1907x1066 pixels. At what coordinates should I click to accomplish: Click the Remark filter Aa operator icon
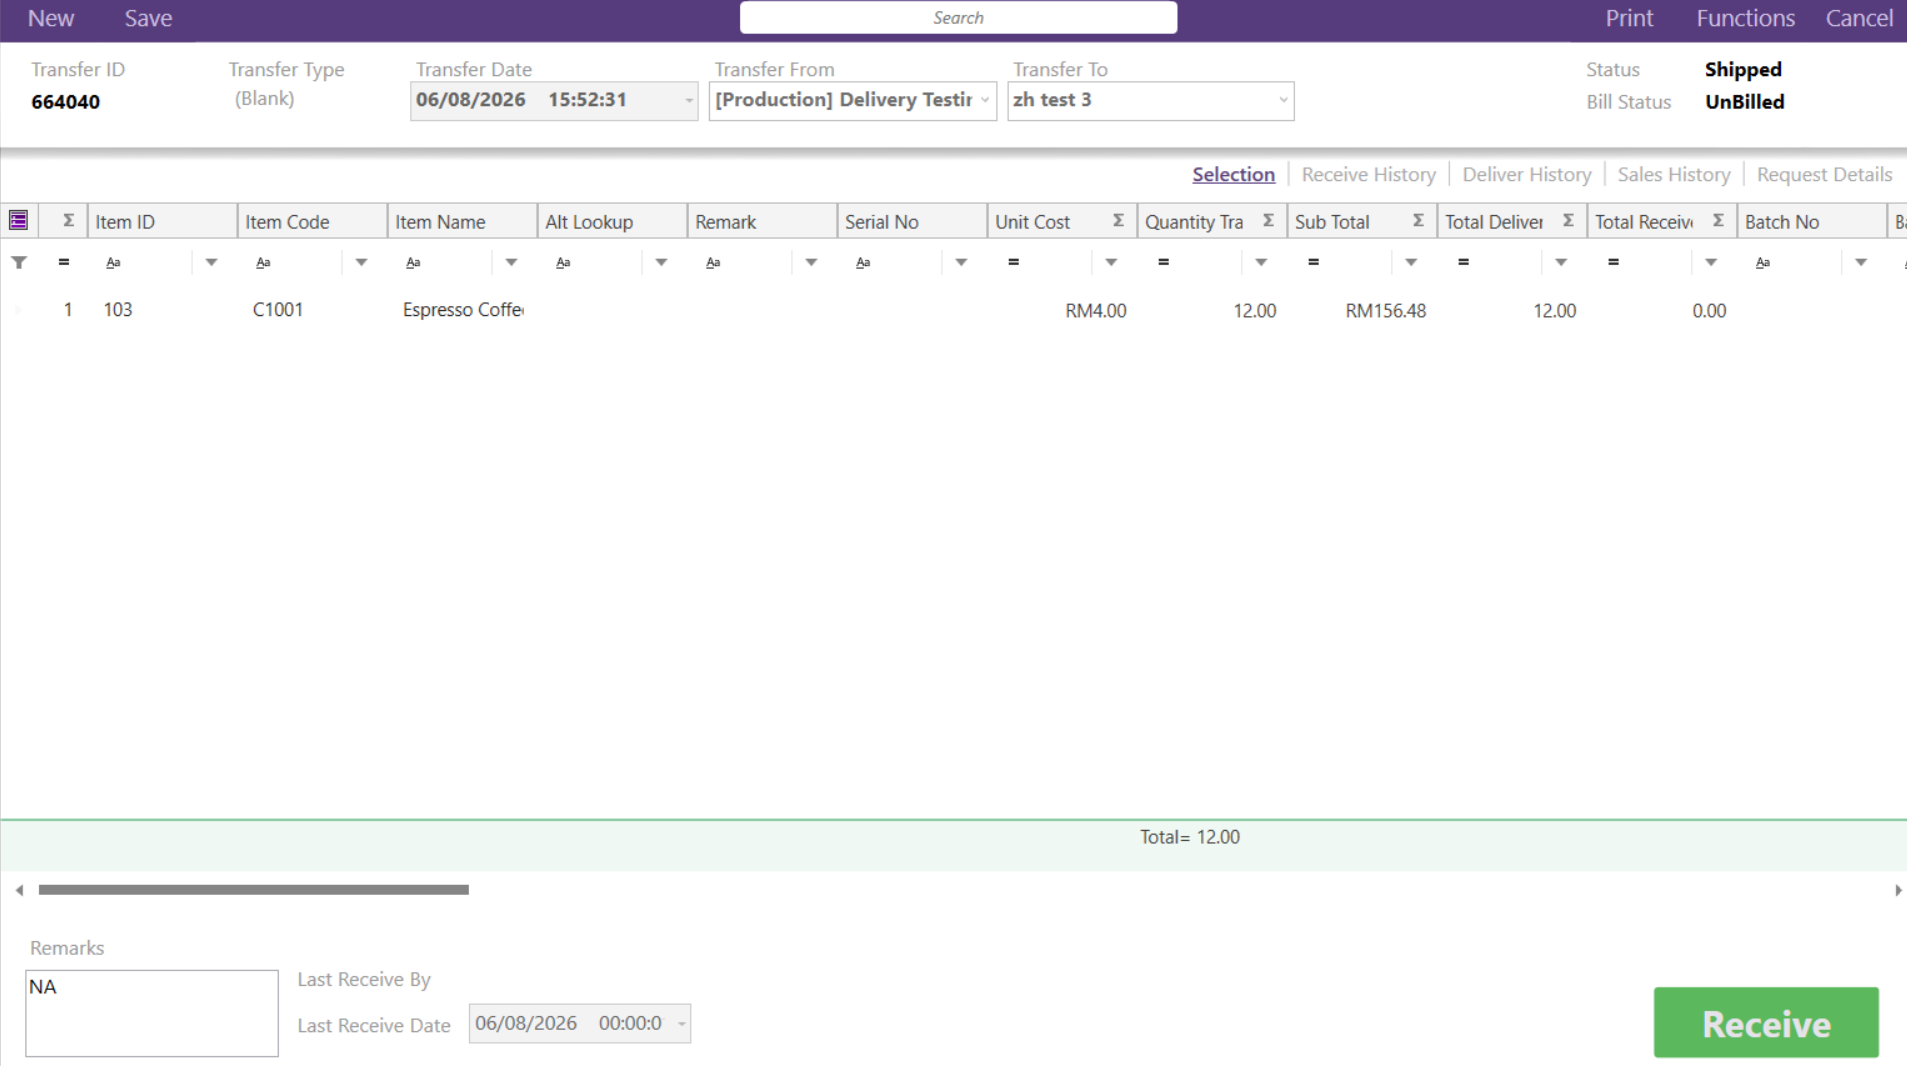(x=713, y=262)
